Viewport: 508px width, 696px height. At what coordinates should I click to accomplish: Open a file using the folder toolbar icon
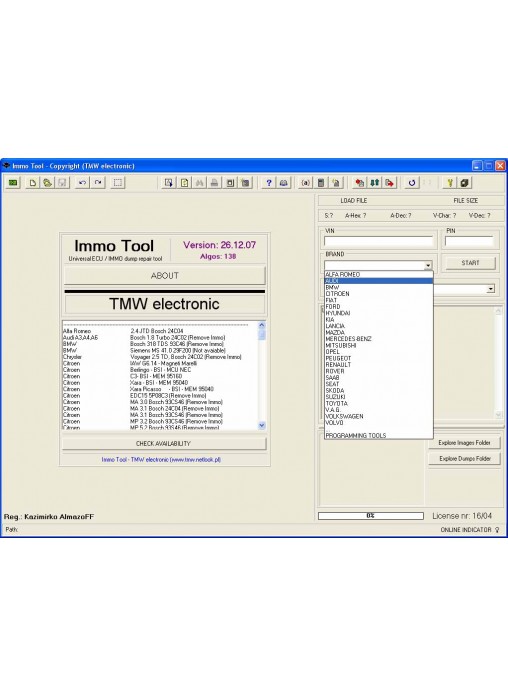[47, 182]
